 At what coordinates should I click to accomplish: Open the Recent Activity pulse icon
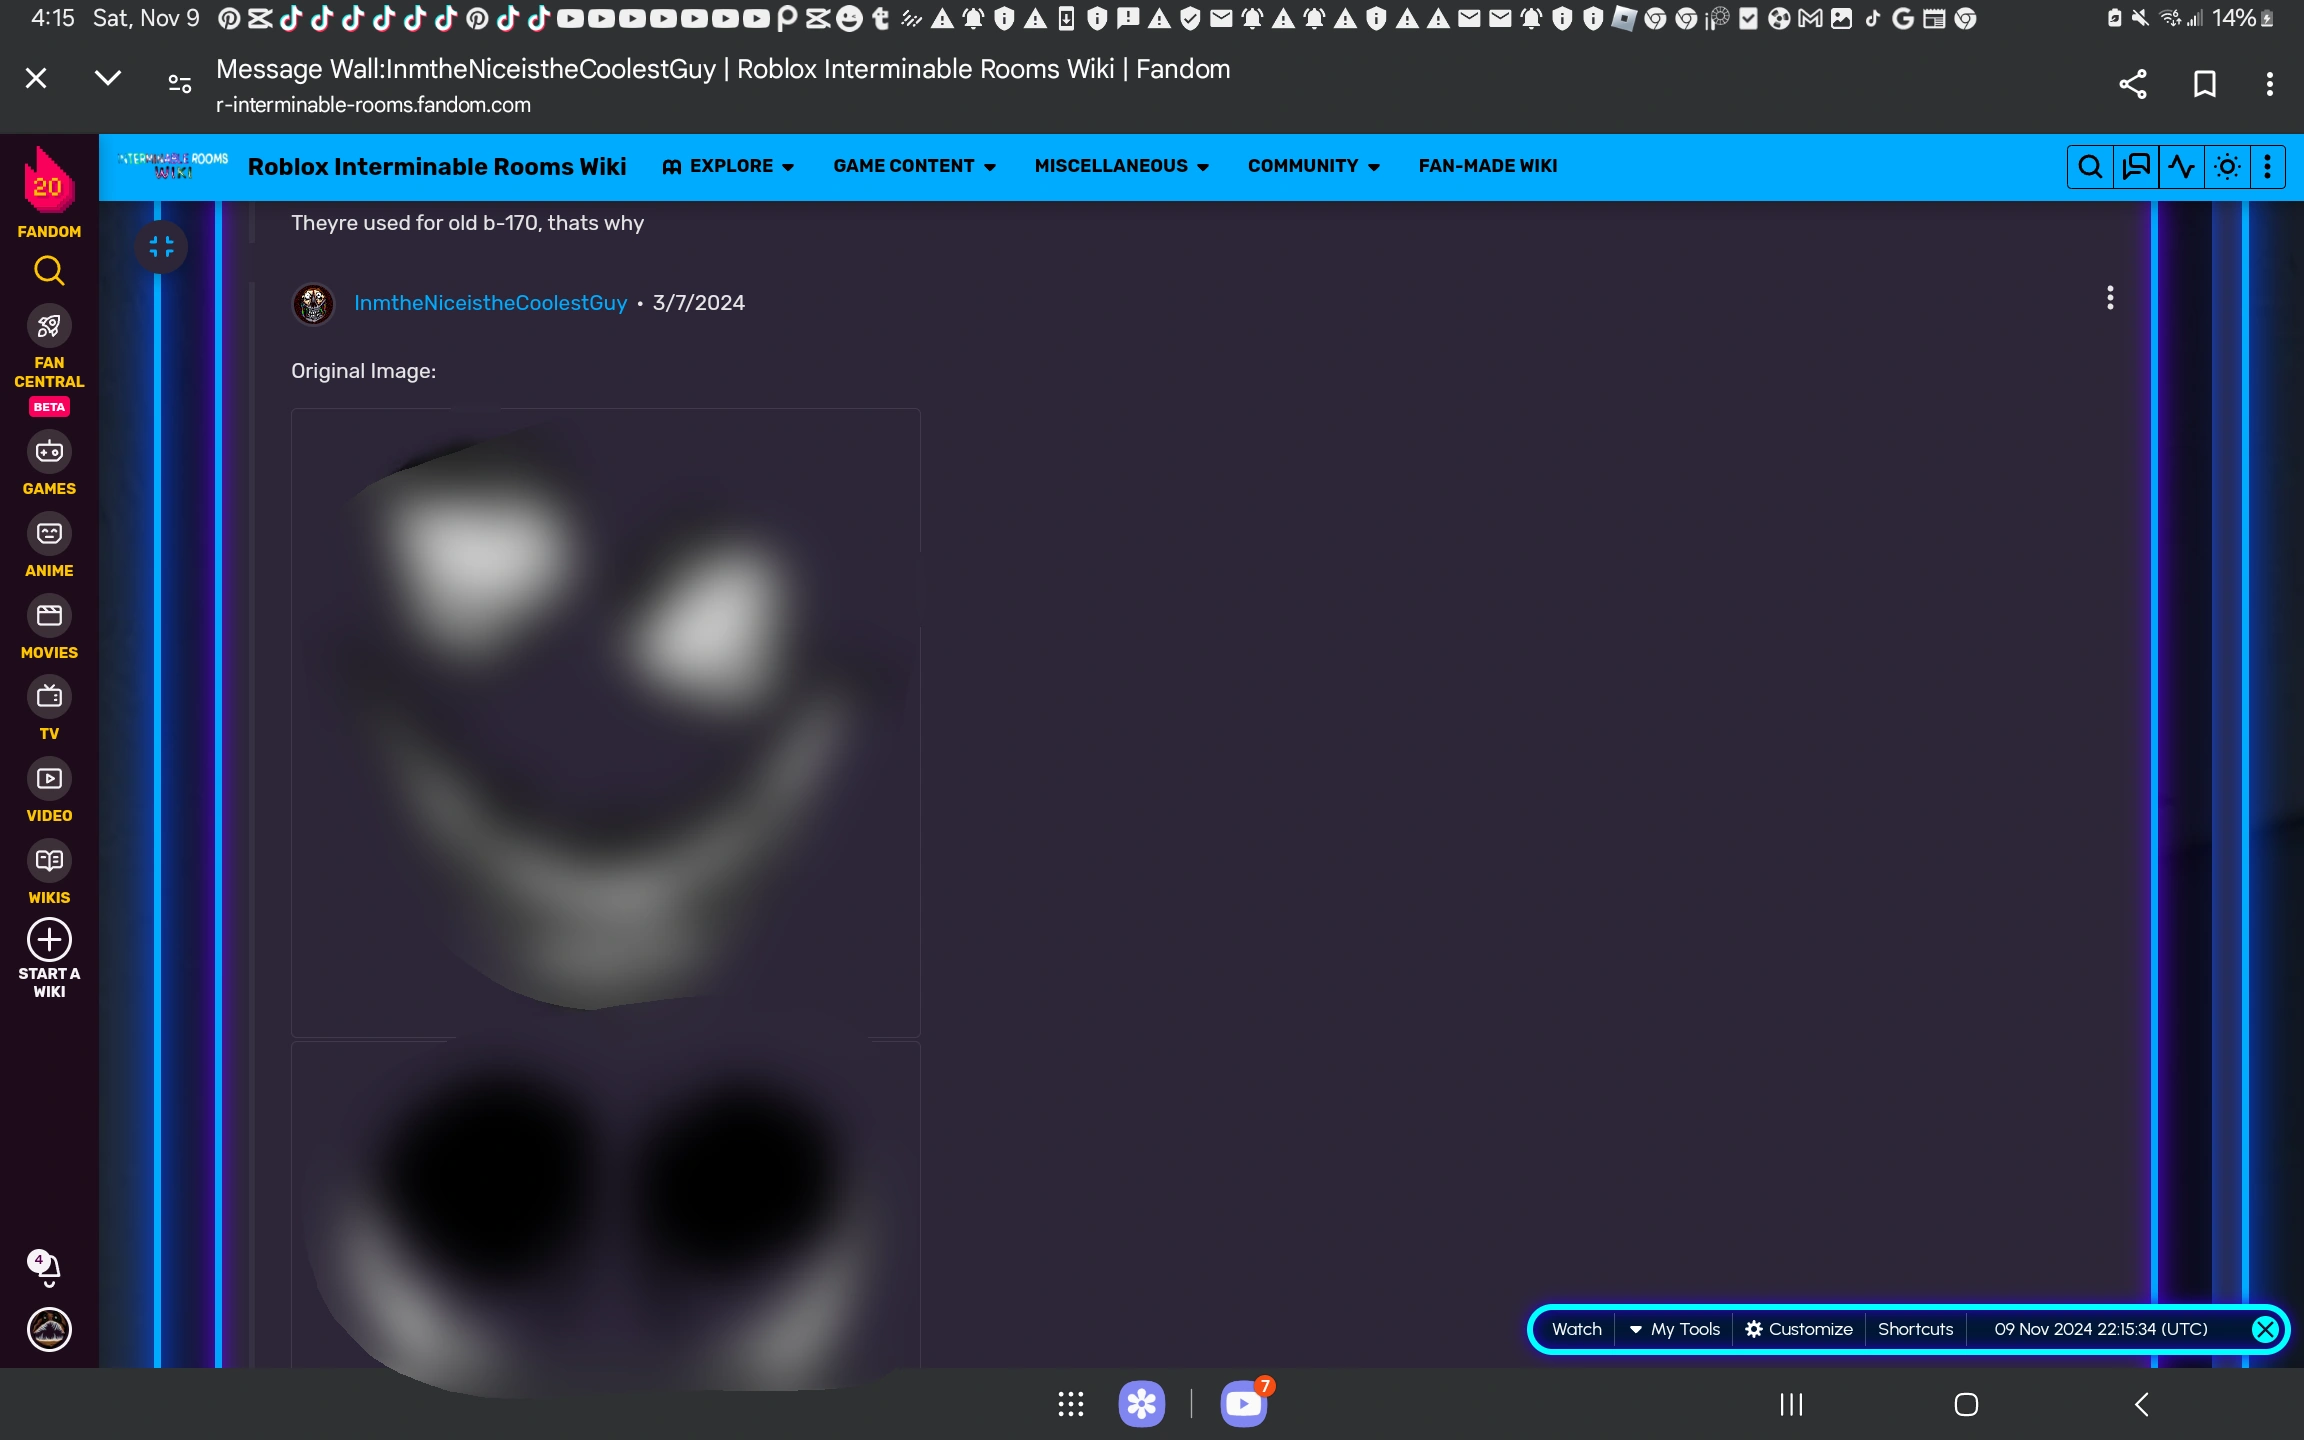click(x=2182, y=167)
